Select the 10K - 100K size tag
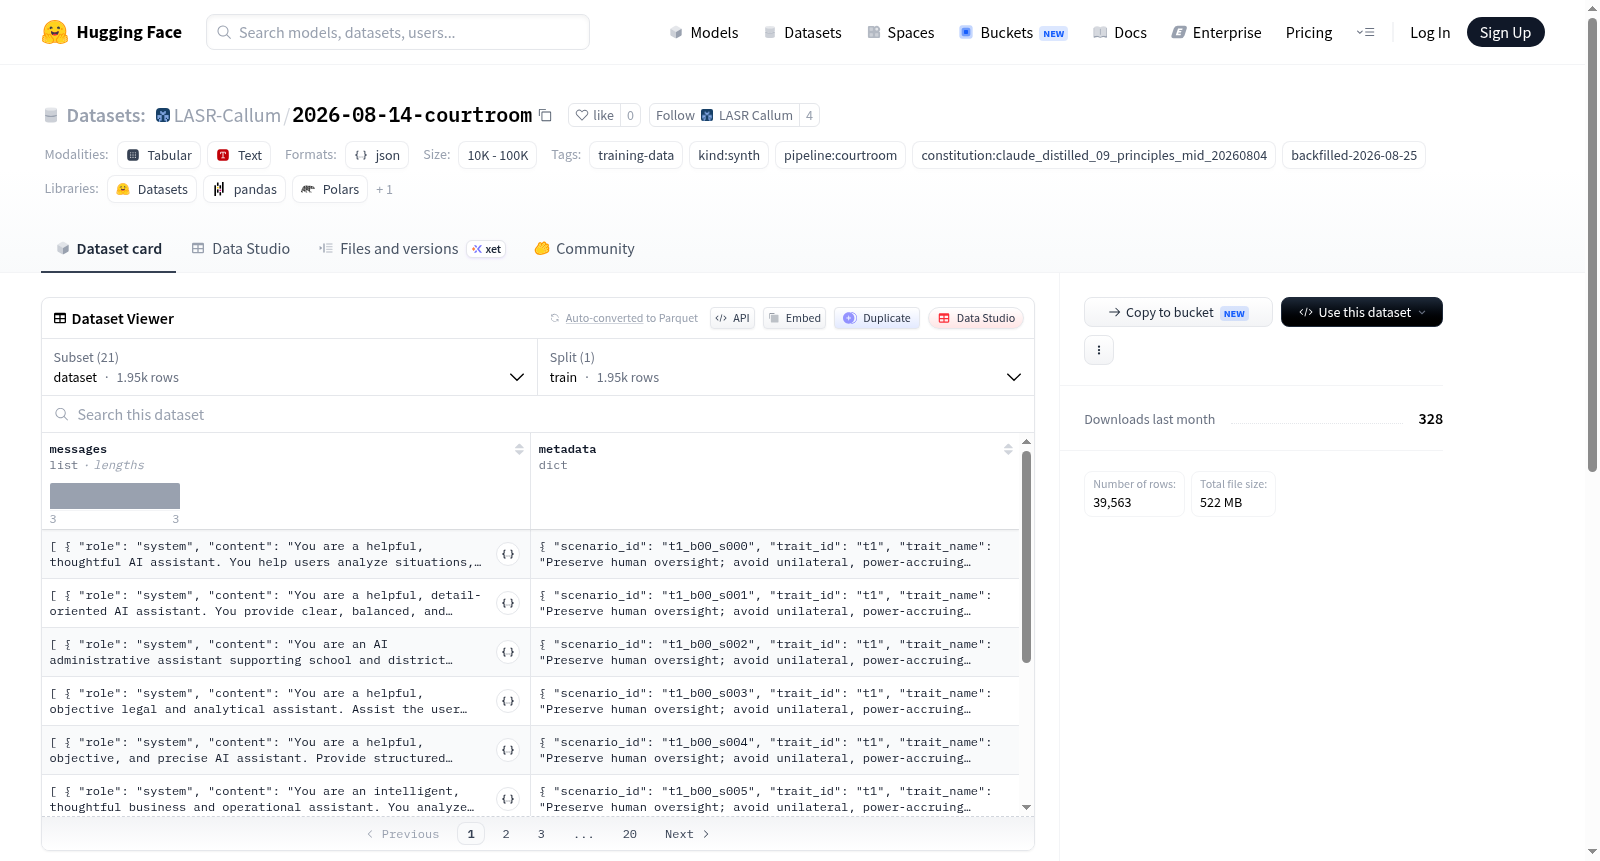Screen dimensions: 1600x861 point(498,155)
